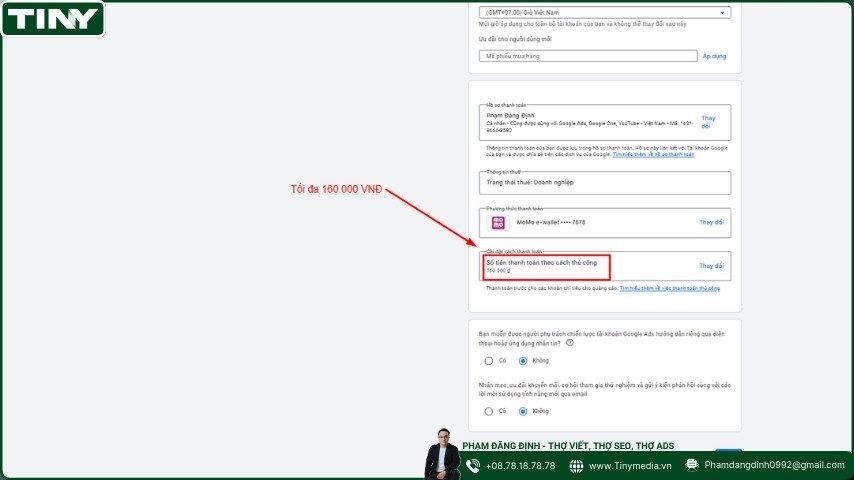The image size is (854, 480).
Task: Click the Áp dụng link
Action: coord(714,56)
